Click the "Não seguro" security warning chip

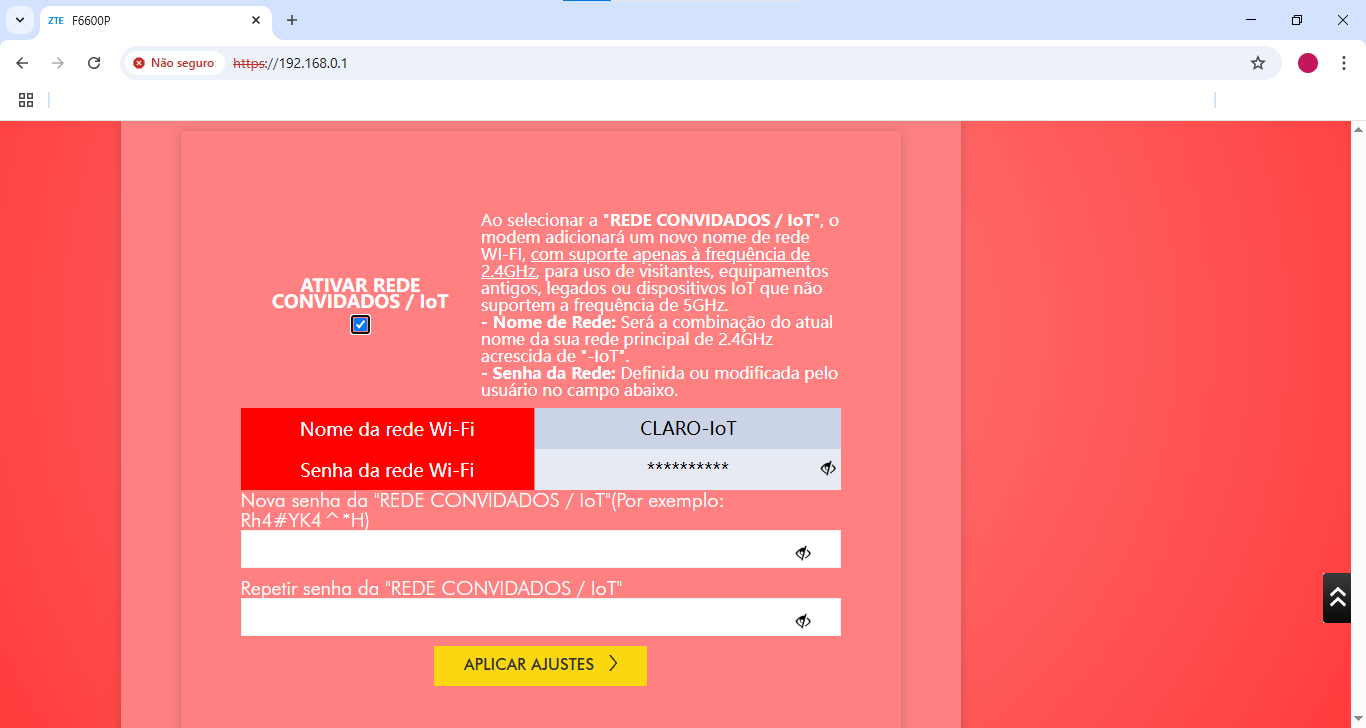tap(174, 63)
